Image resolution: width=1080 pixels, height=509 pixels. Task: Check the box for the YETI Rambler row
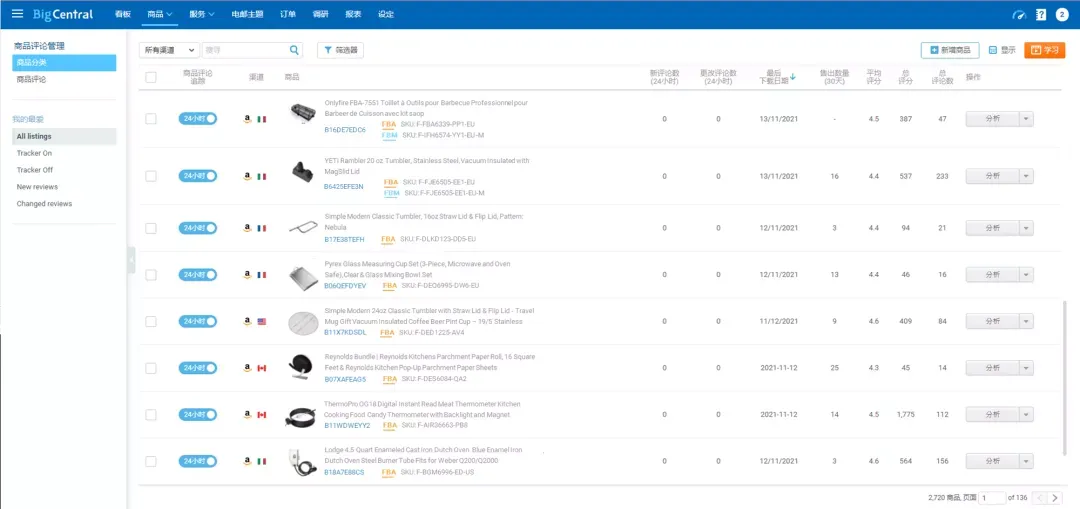click(x=151, y=176)
